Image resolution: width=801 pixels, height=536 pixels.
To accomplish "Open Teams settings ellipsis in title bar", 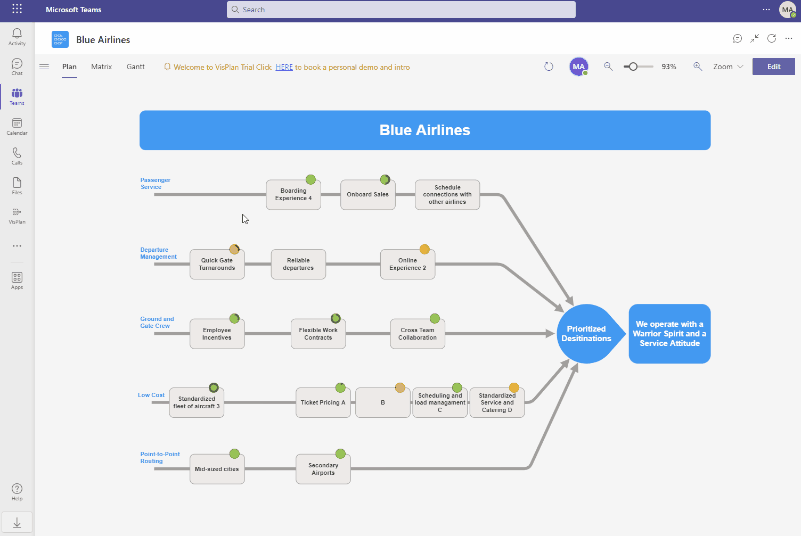I will click(766, 9).
